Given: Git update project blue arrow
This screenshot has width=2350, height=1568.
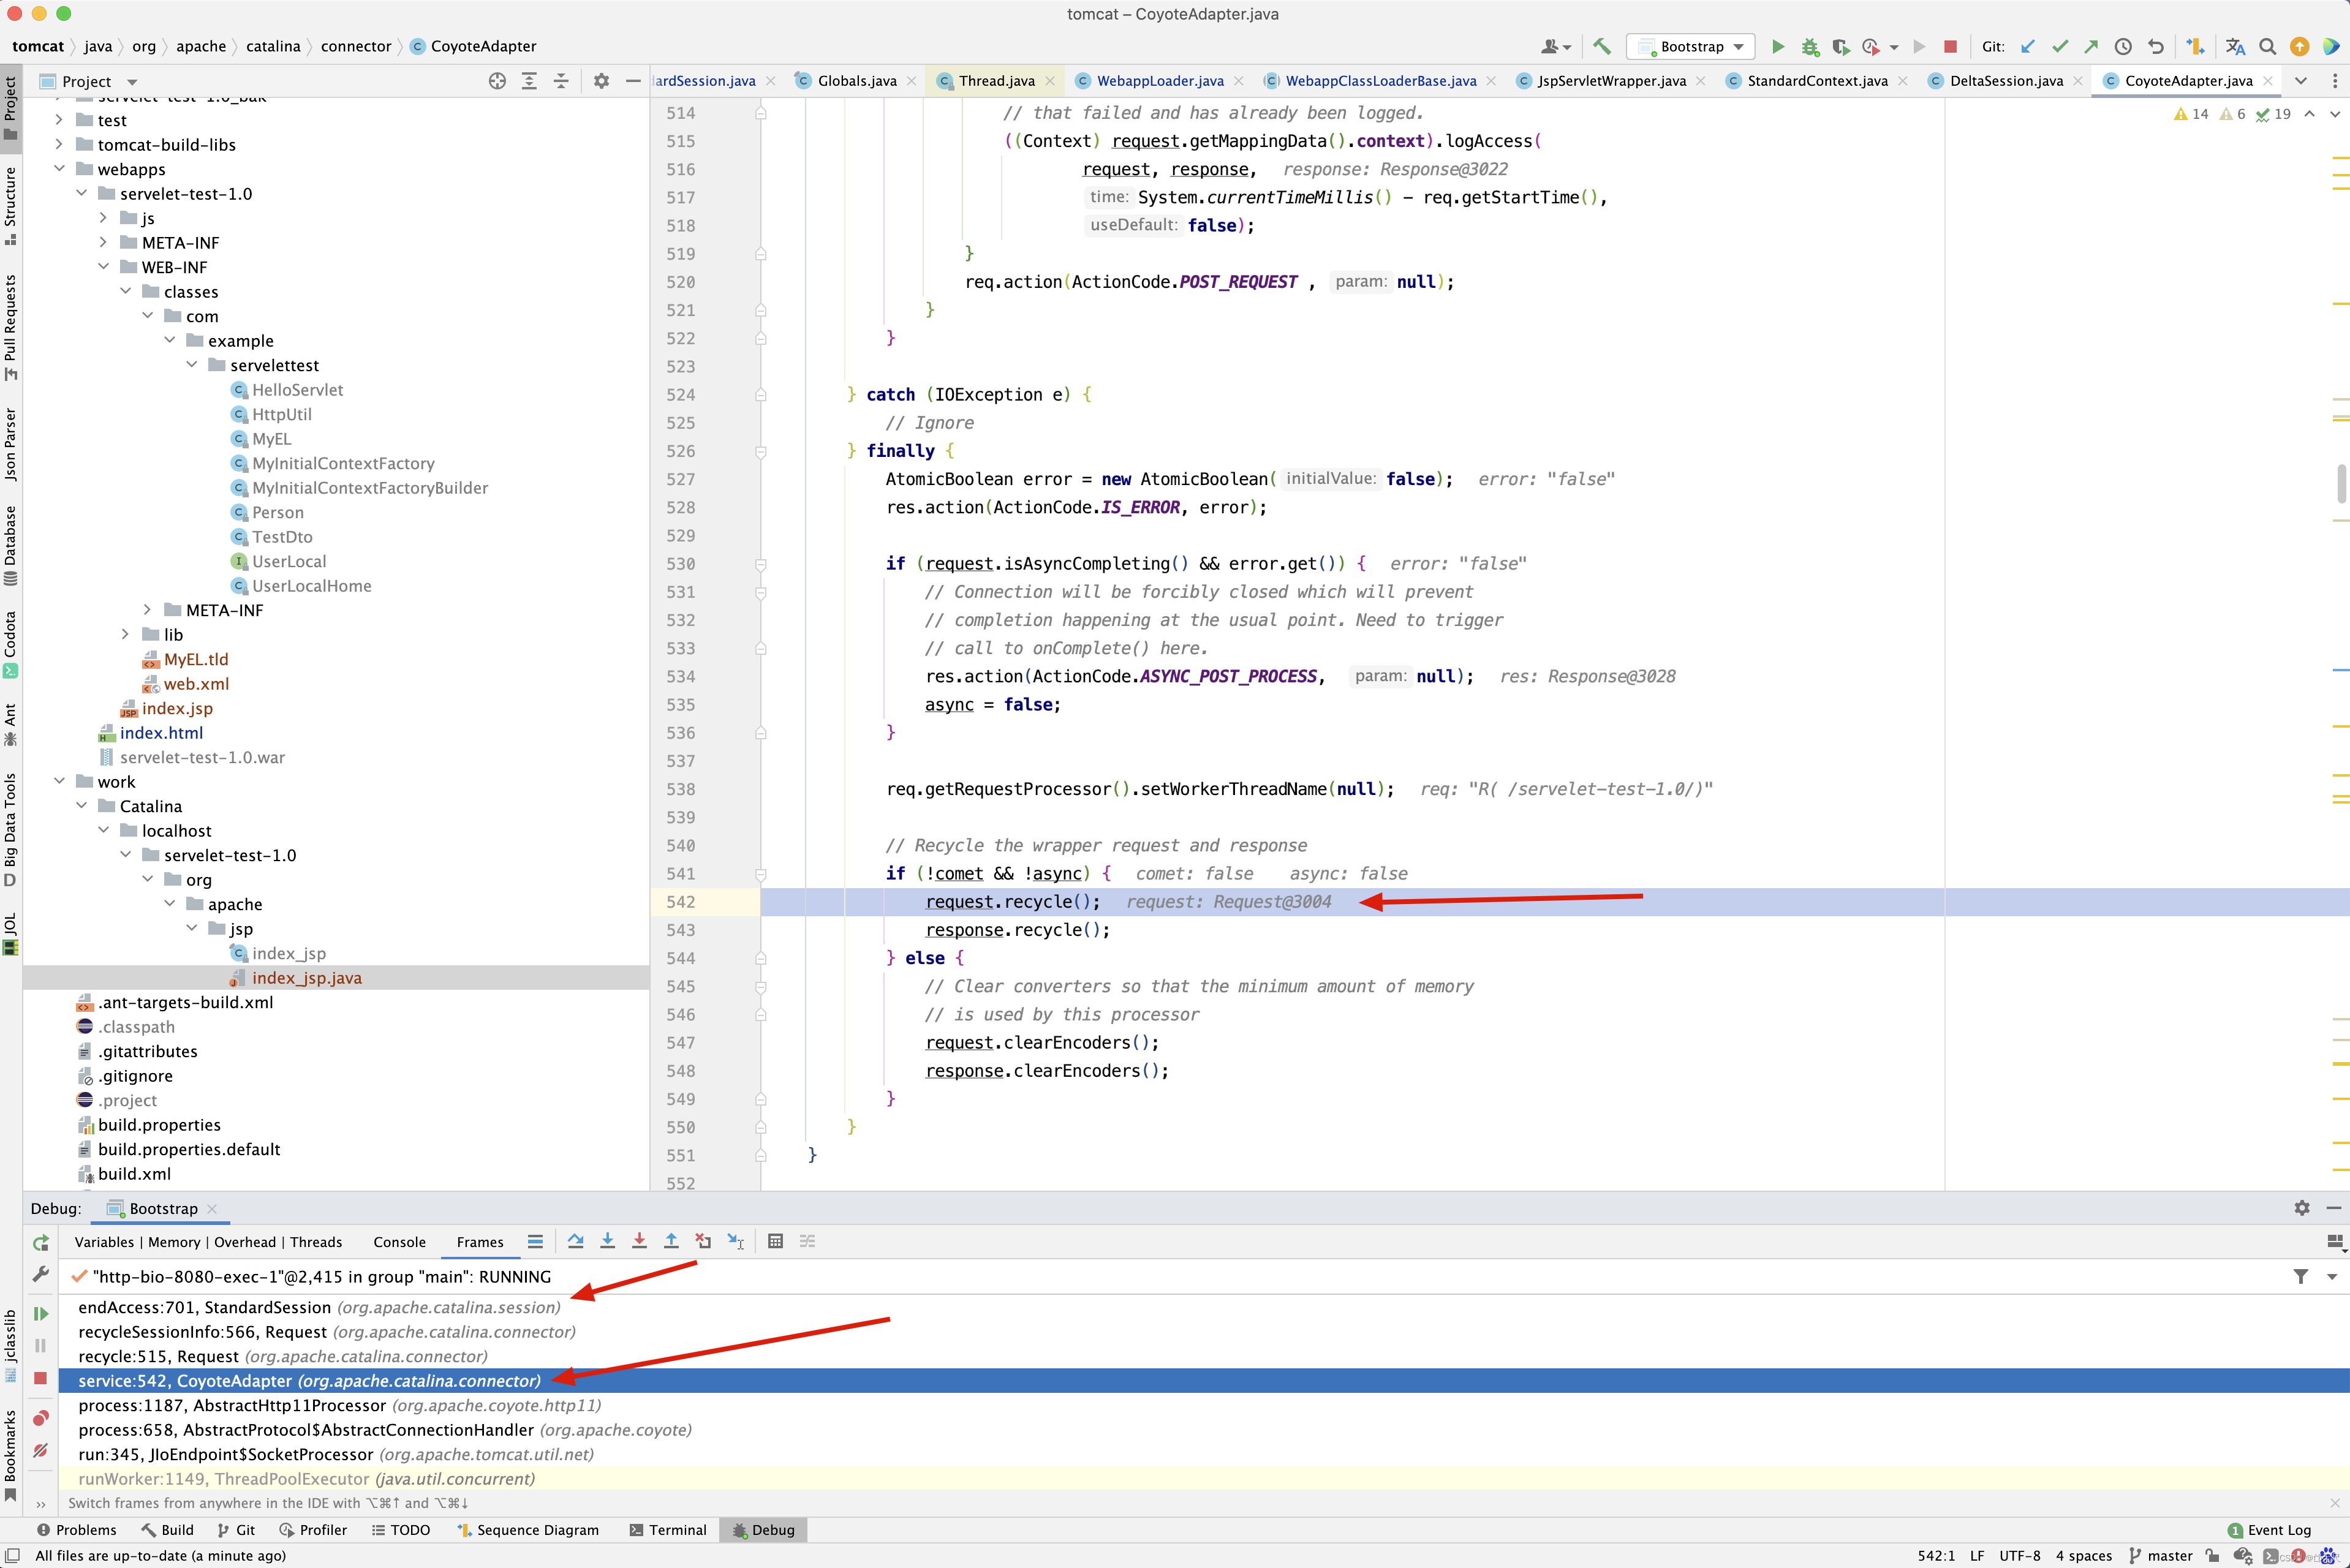Looking at the screenshot, I should coord(2028,46).
